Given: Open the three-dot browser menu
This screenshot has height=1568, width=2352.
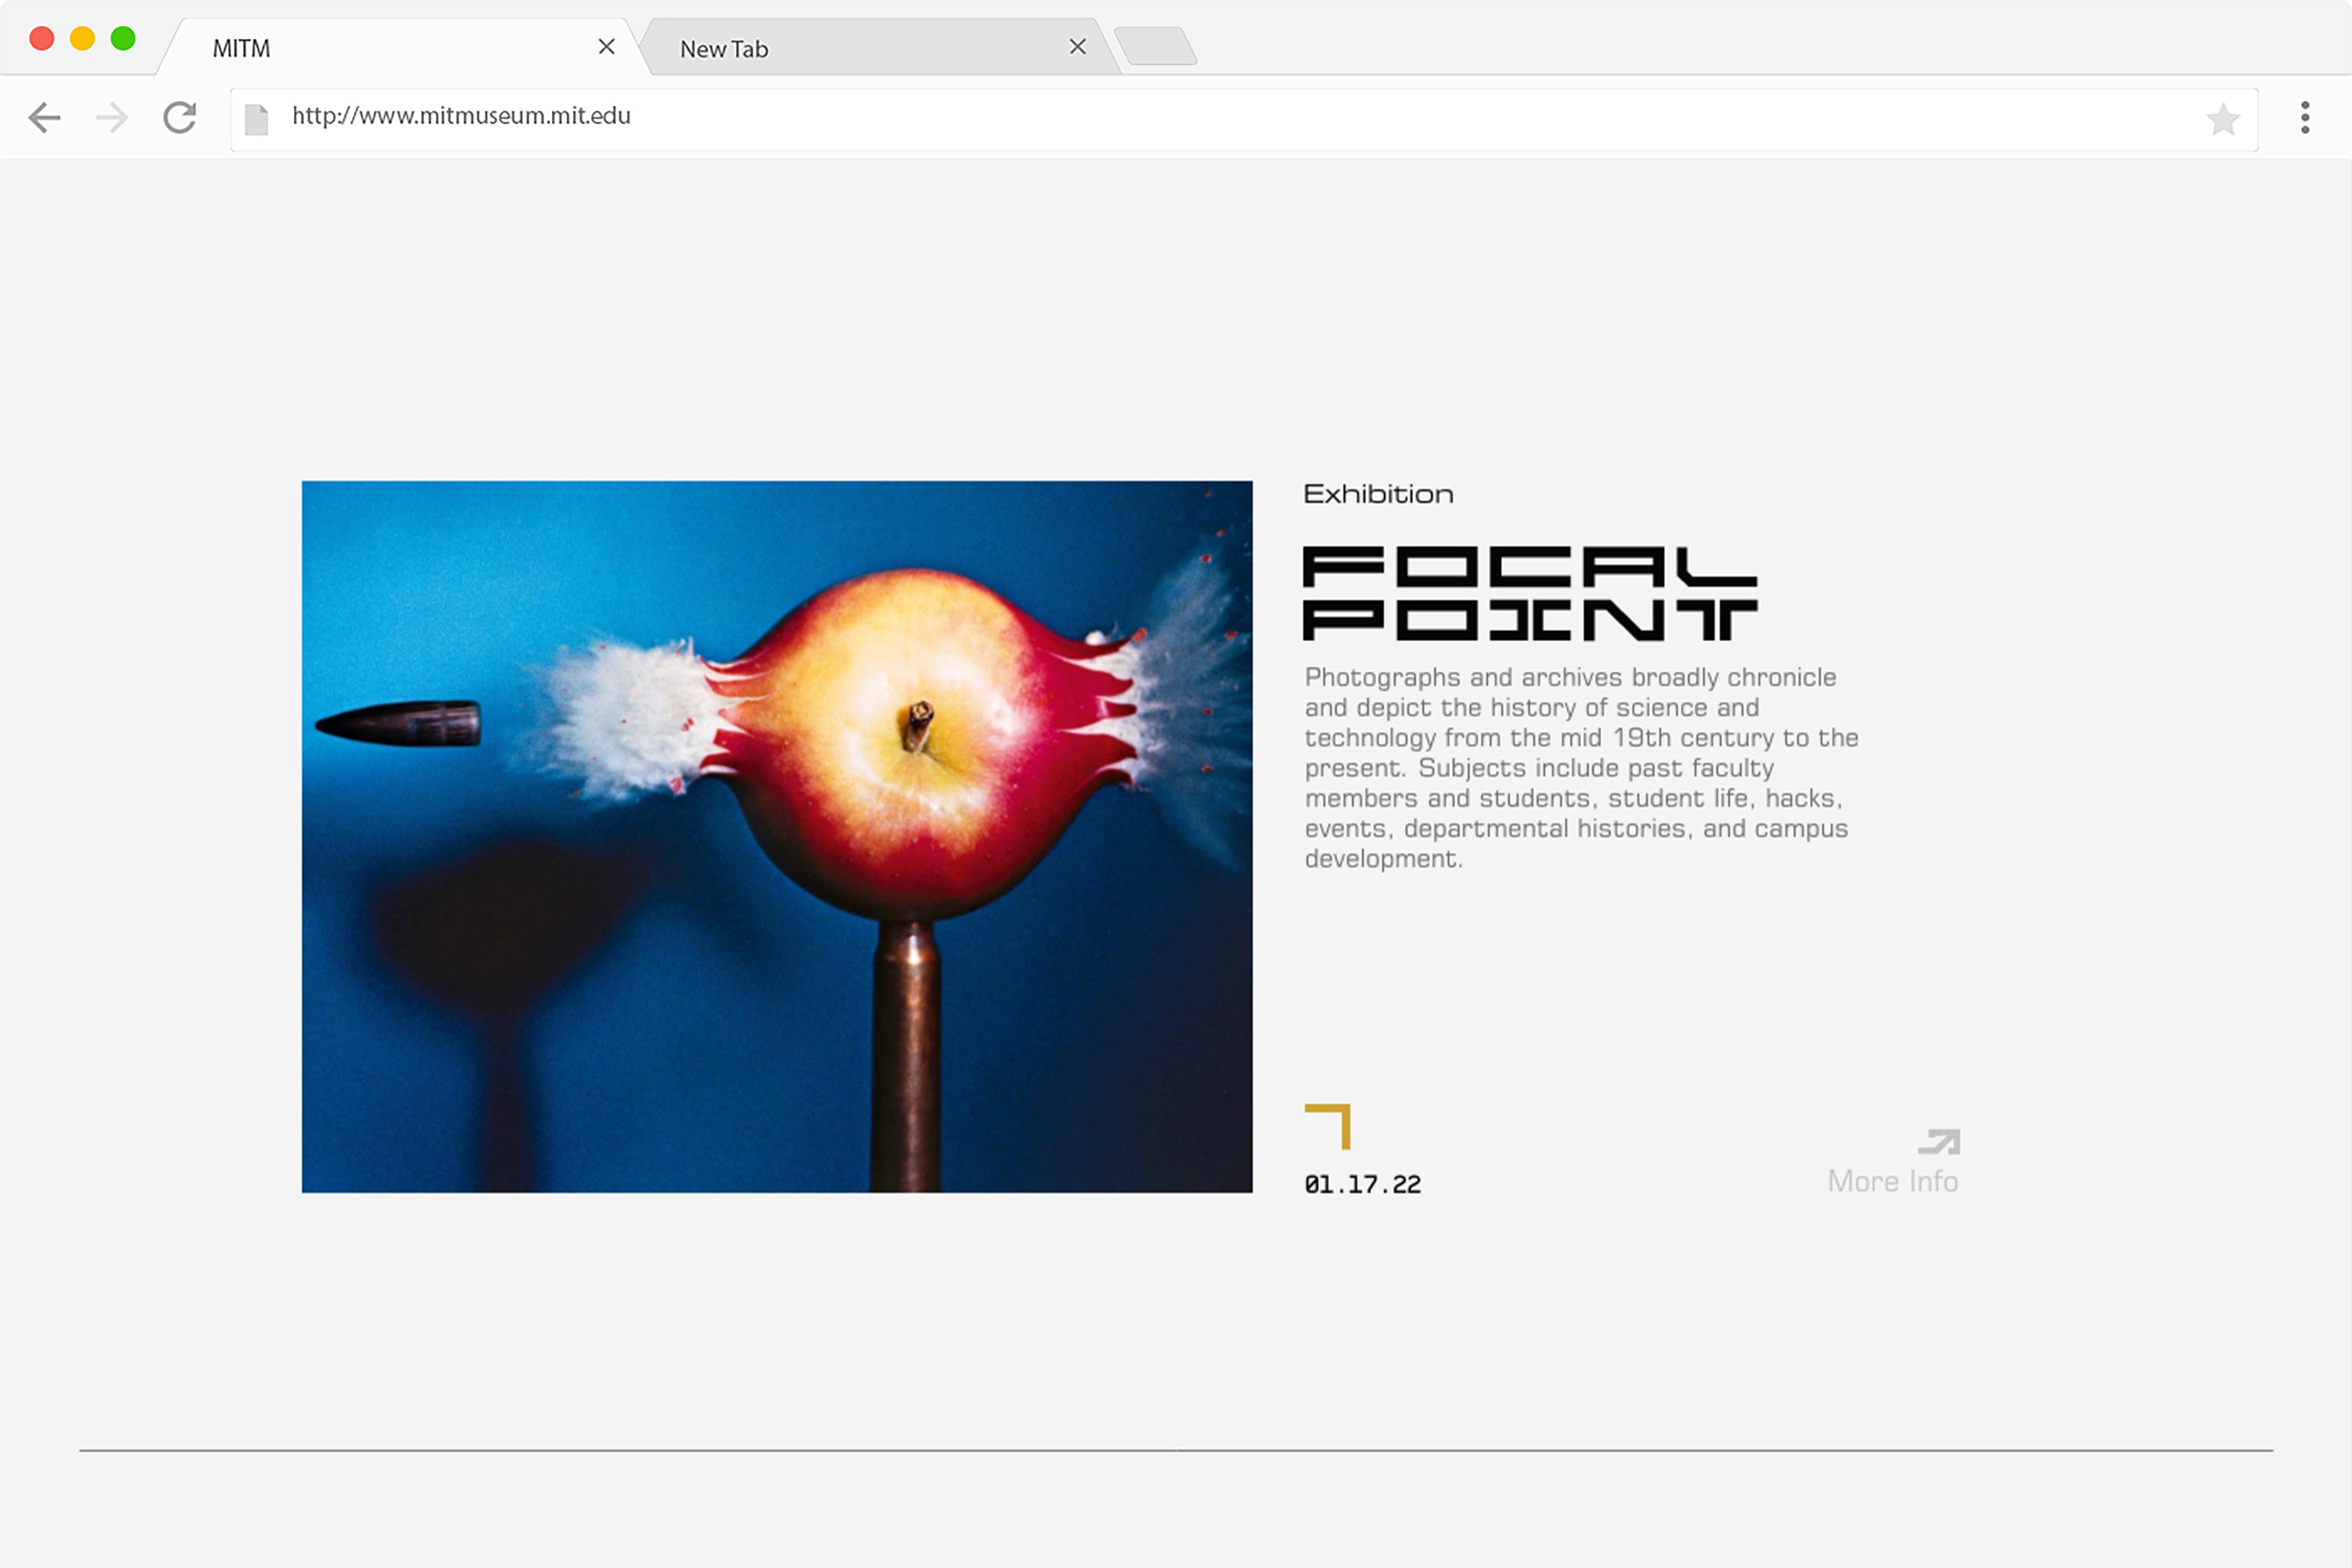Looking at the screenshot, I should pos(2305,118).
